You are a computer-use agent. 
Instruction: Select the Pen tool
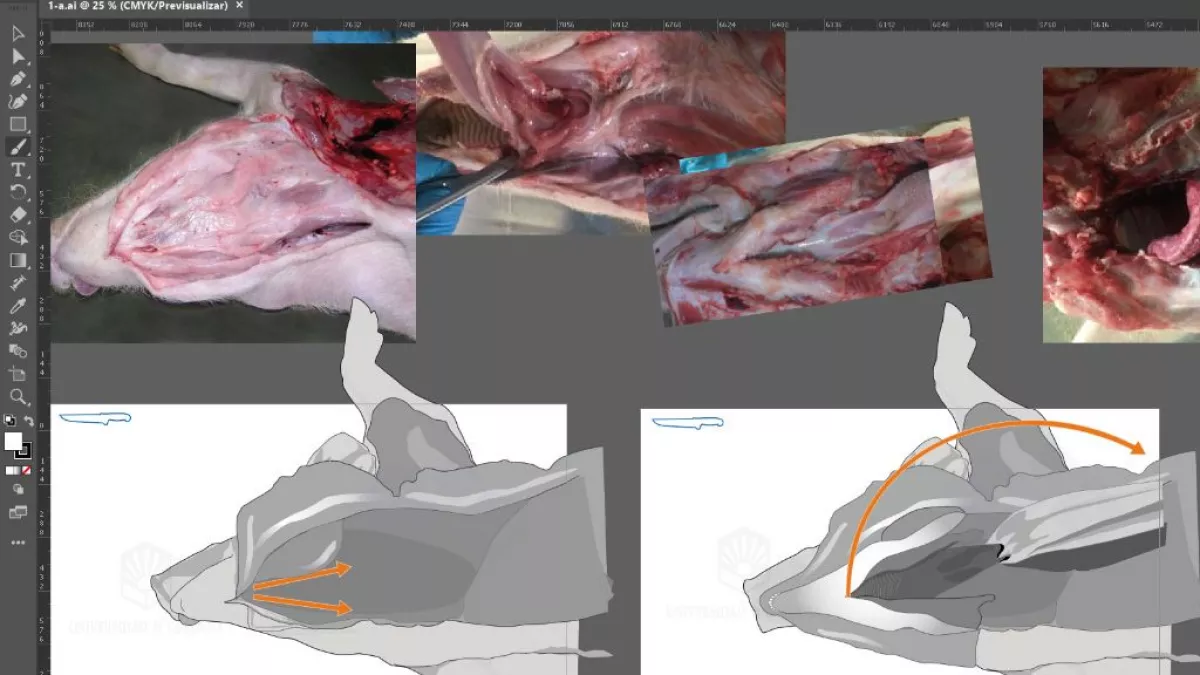[x=17, y=79]
